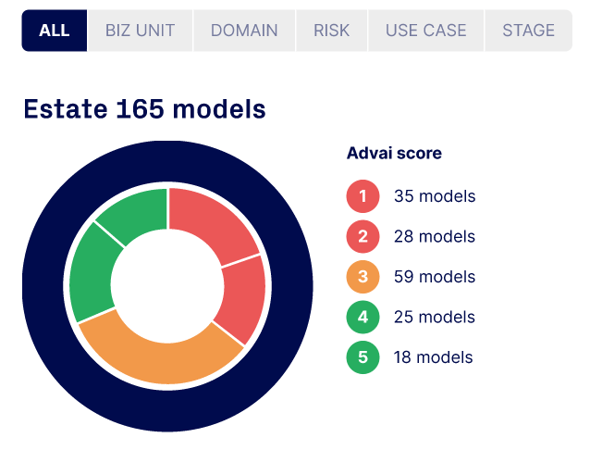Click the Advai score legend title
Screen dimensions: 590x450
394,153
